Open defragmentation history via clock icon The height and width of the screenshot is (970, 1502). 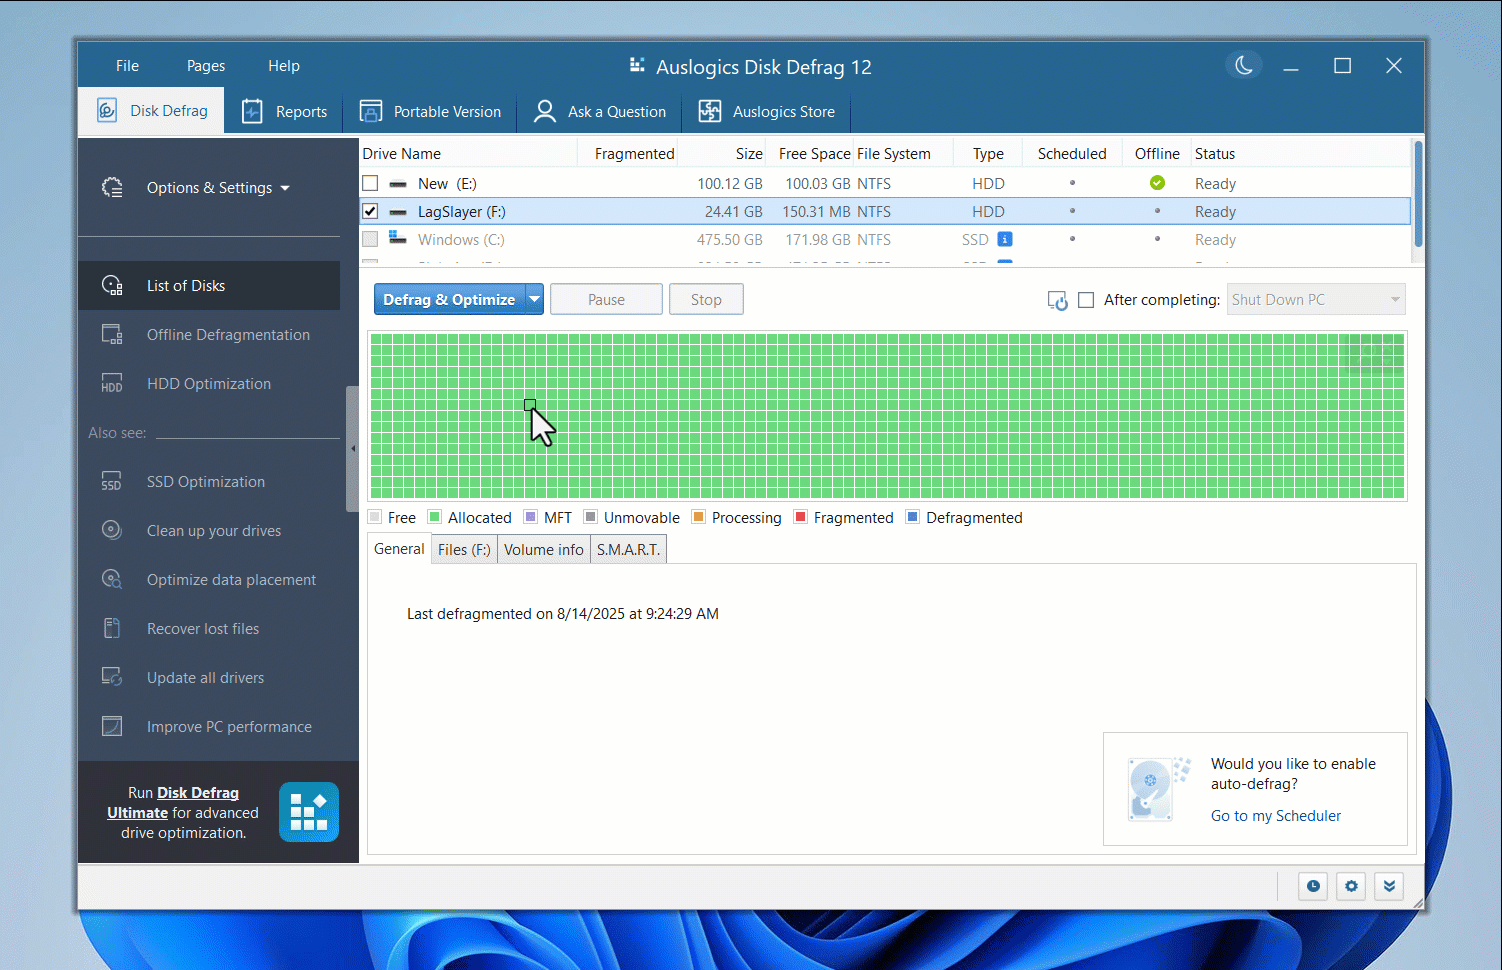pyautogui.click(x=1312, y=886)
